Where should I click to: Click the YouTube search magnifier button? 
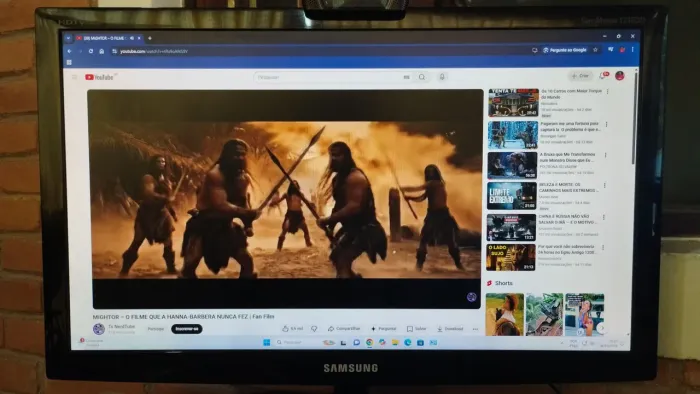point(422,77)
